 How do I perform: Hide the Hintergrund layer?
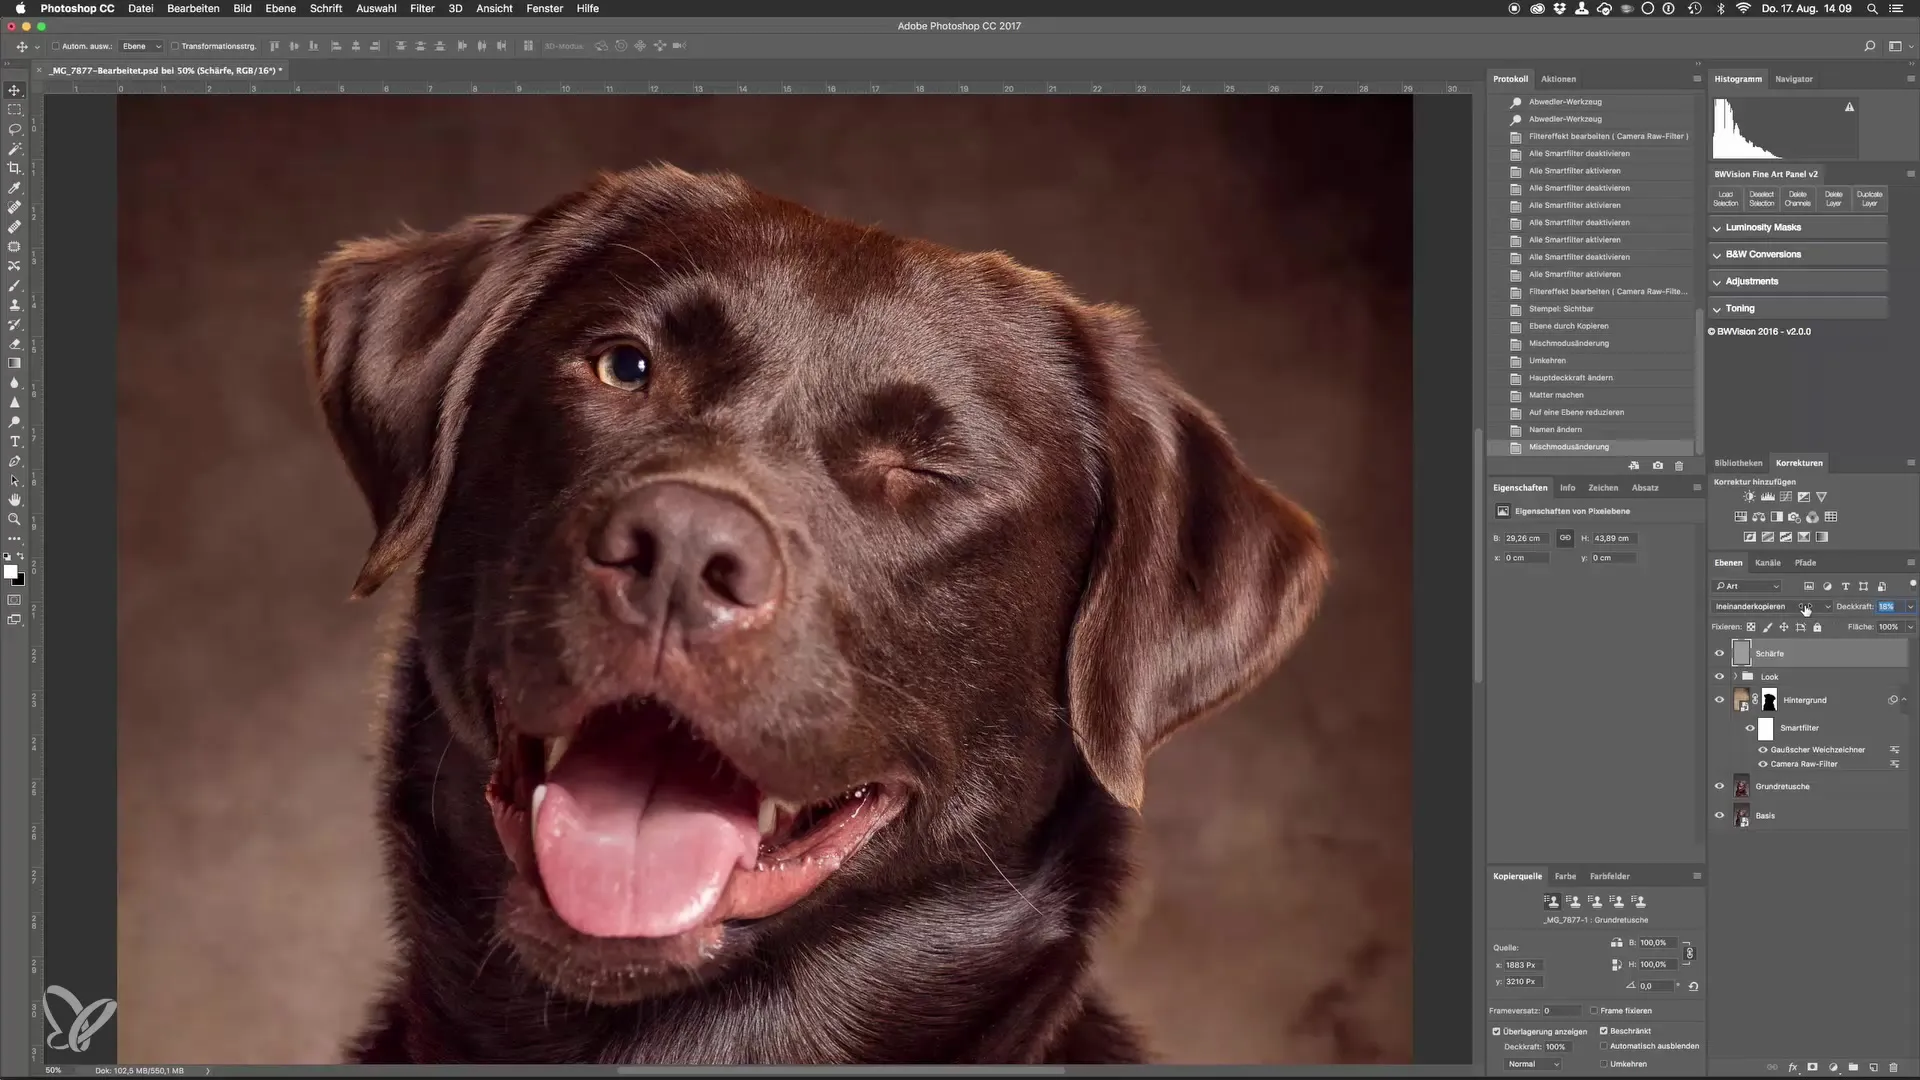point(1719,700)
